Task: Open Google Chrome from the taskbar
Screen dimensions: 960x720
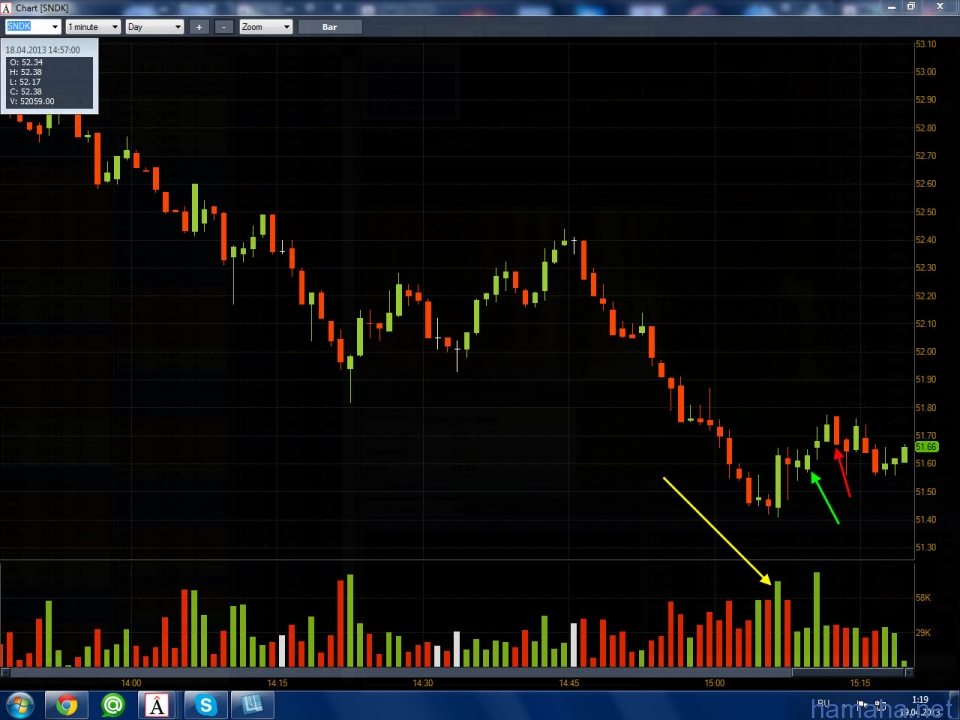Action: tap(67, 705)
